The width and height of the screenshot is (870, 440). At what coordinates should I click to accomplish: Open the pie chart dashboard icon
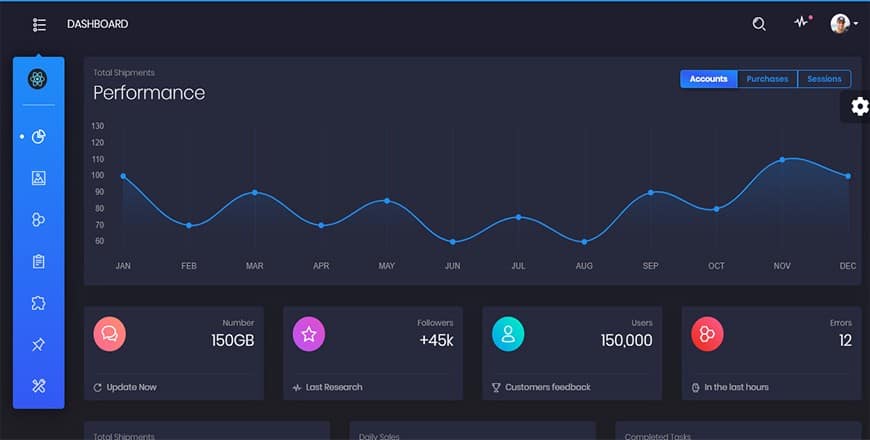38,136
